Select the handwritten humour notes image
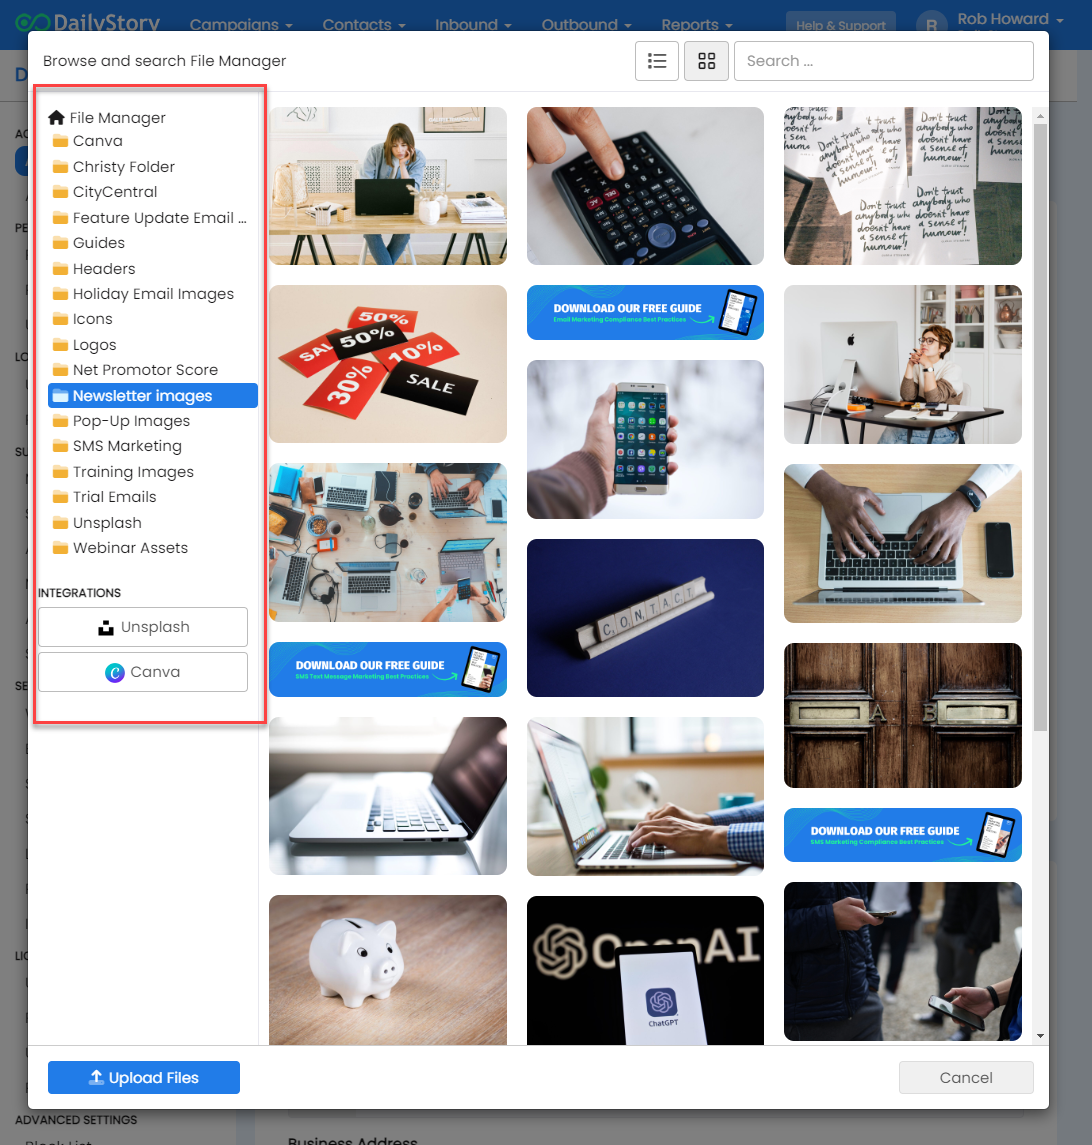Screen dimensions: 1092x1145 pyautogui.click(x=903, y=186)
